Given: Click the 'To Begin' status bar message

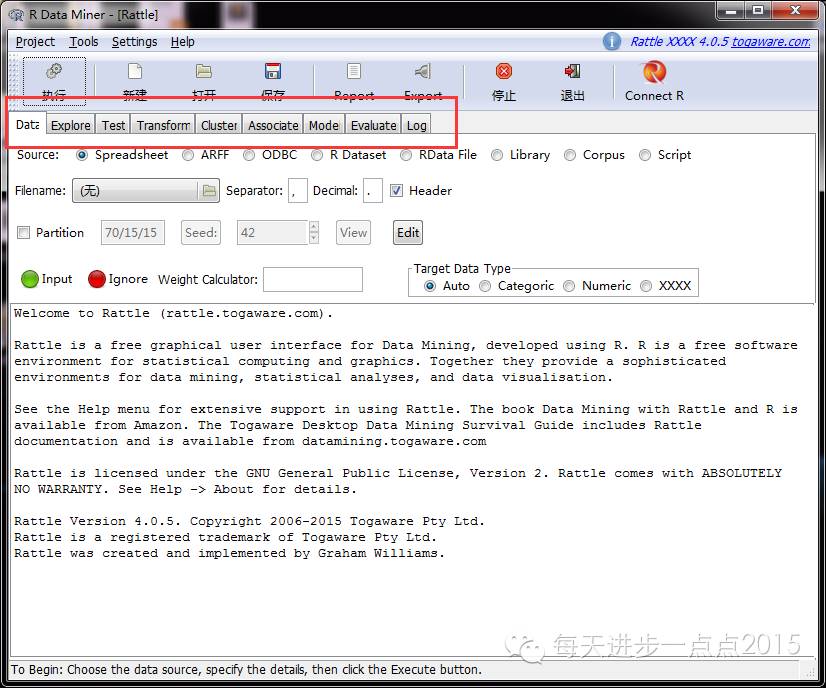Looking at the screenshot, I should click(246, 670).
